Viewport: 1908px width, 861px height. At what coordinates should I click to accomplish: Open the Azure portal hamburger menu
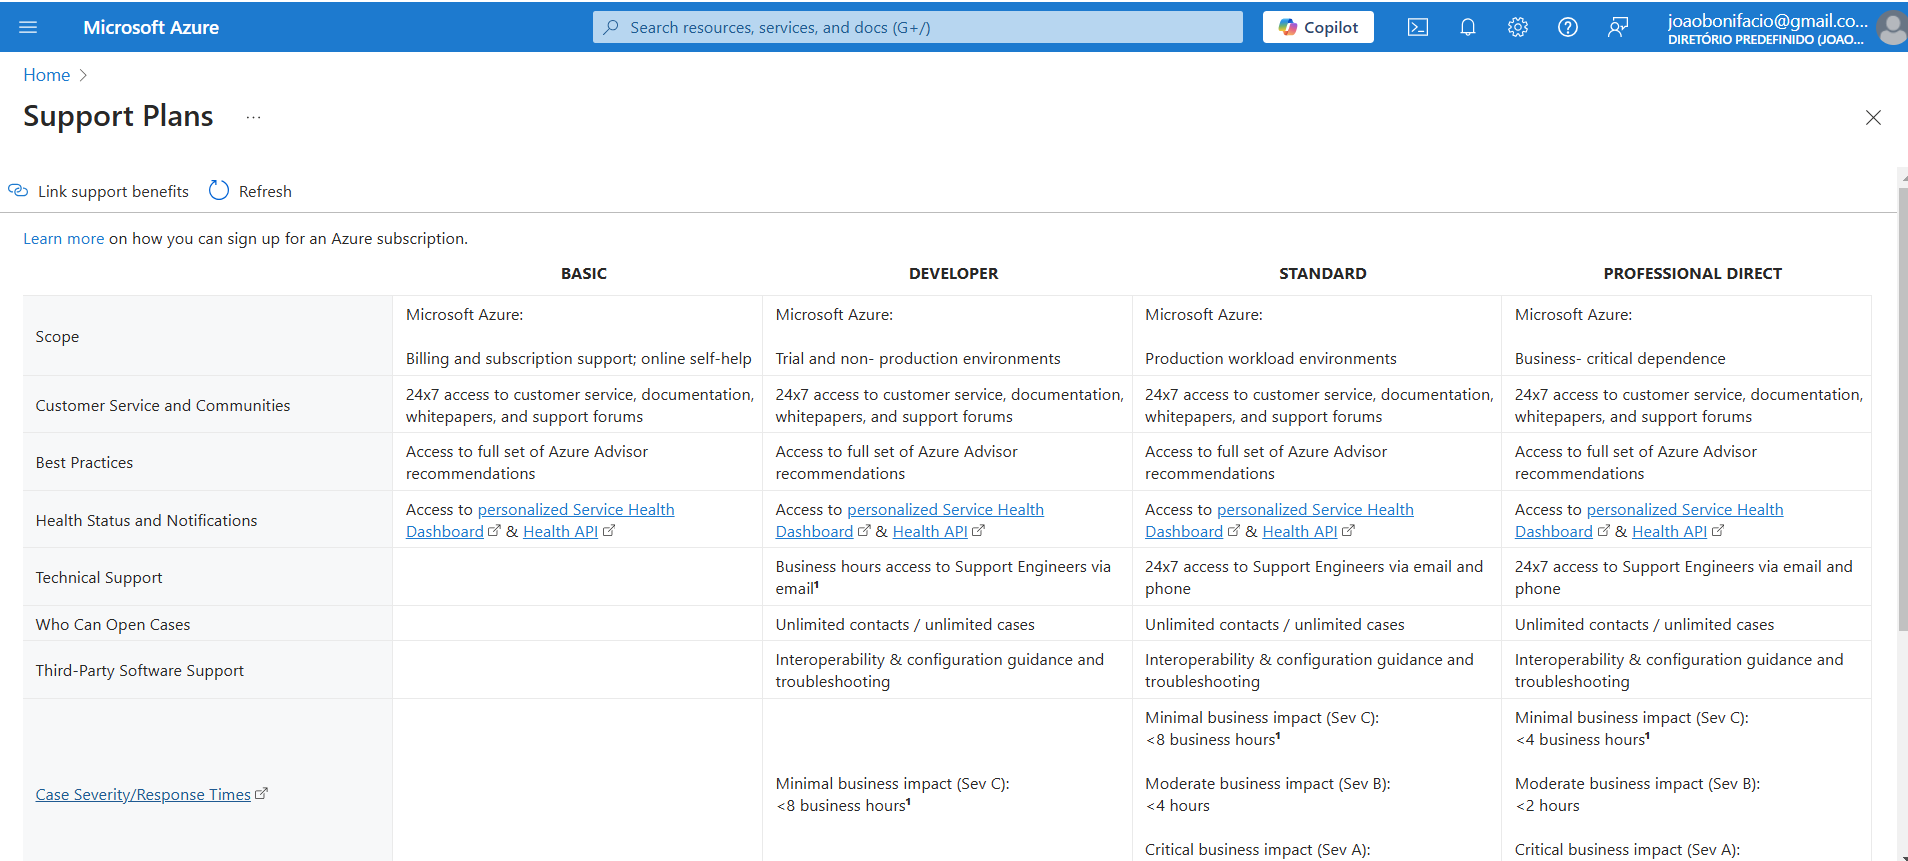click(x=28, y=27)
